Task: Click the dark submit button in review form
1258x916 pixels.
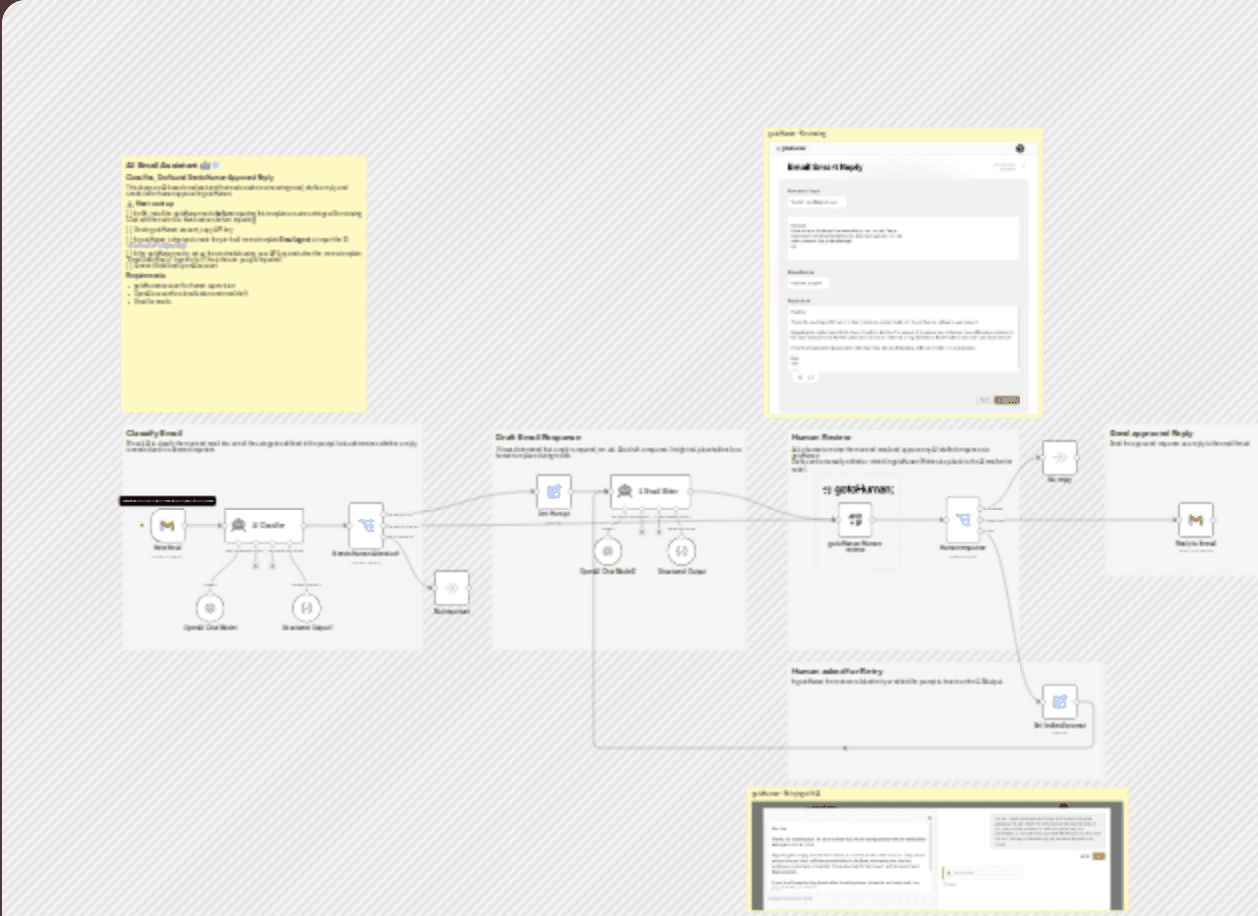Action: tap(1007, 400)
